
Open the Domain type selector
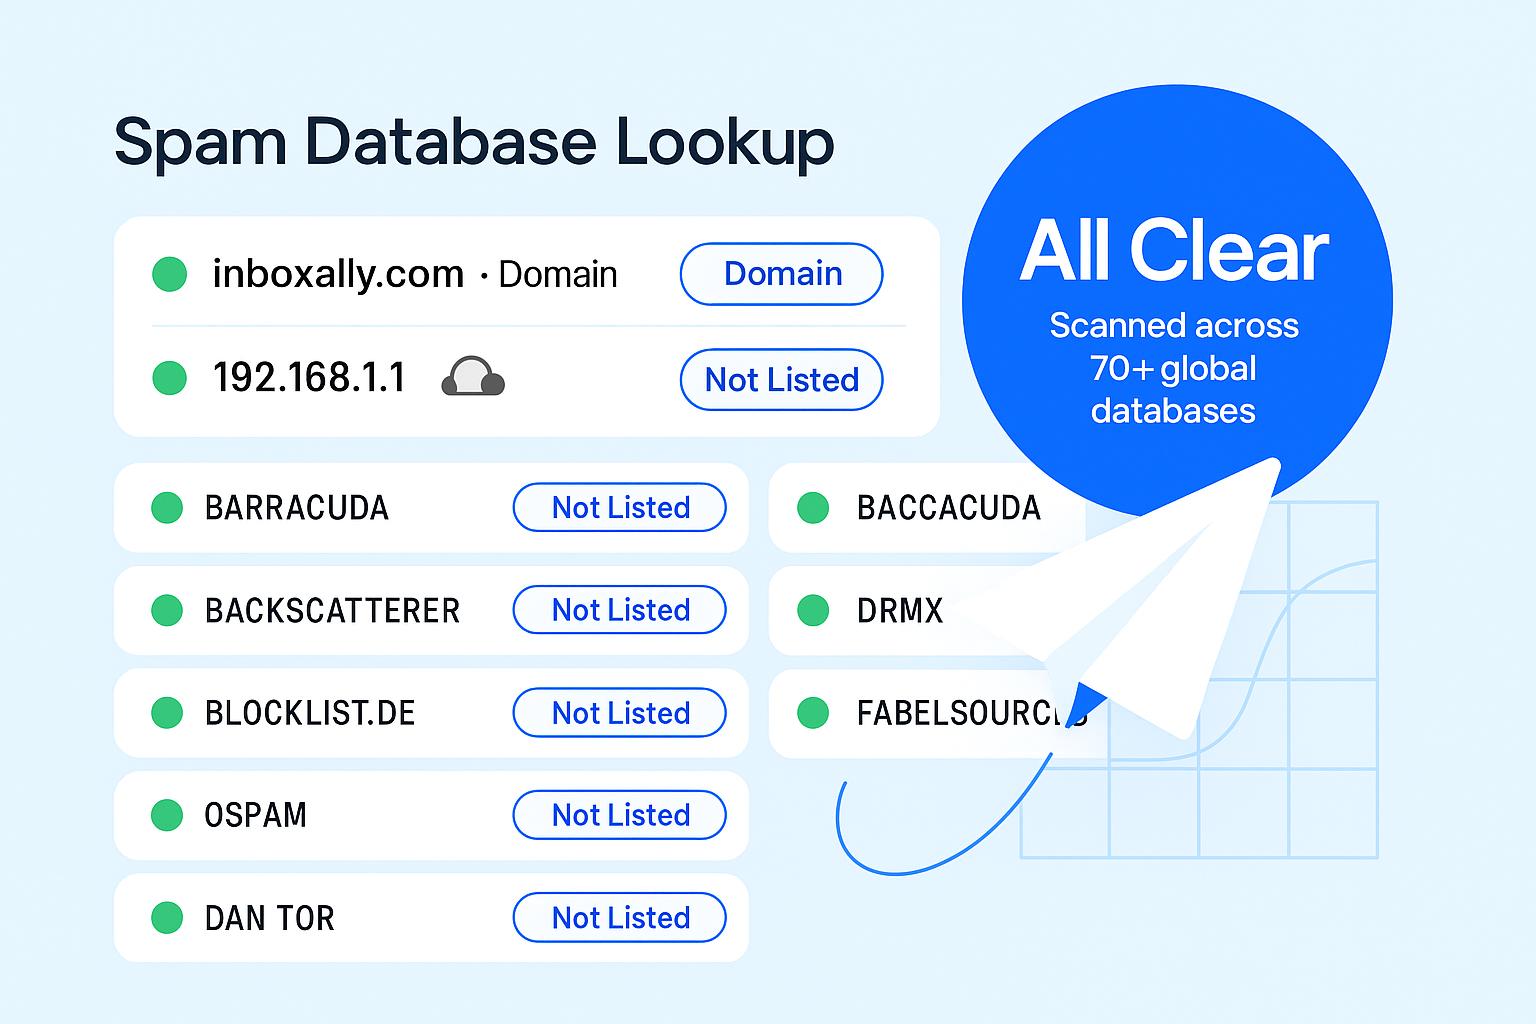point(781,274)
